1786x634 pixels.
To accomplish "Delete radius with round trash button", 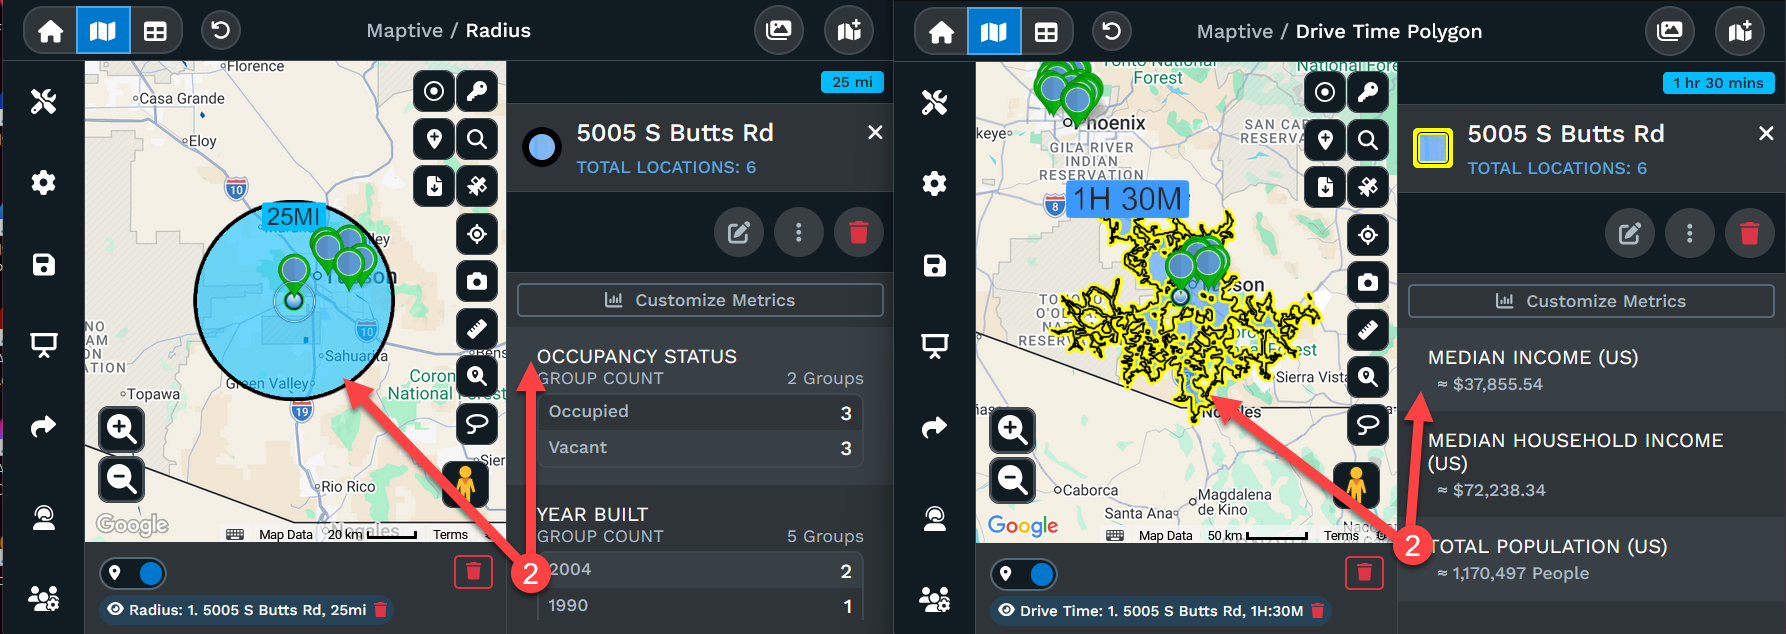I will coord(858,233).
